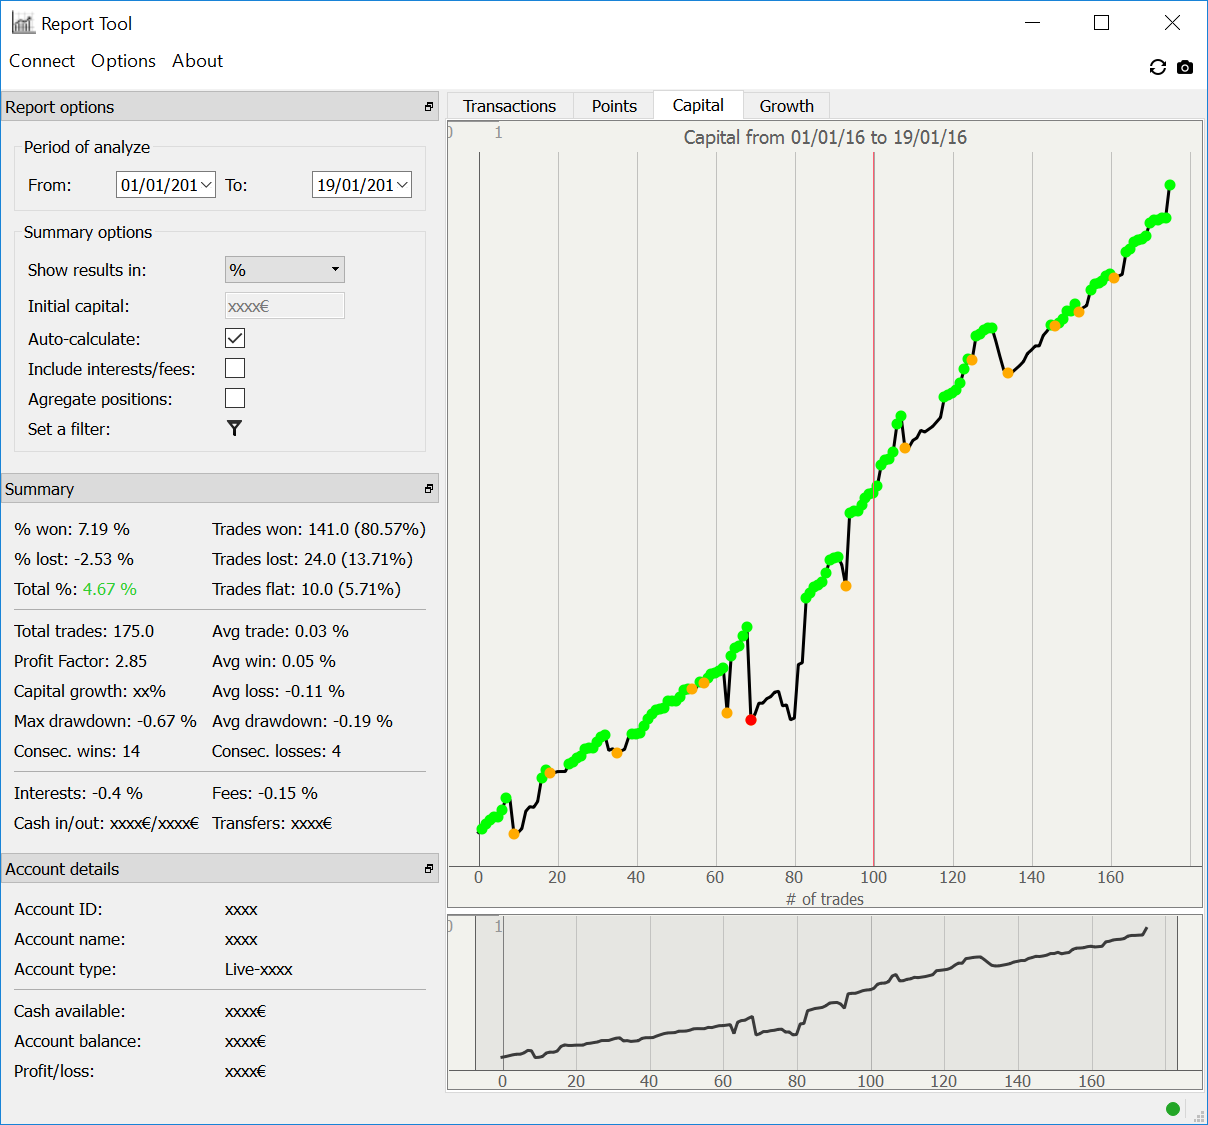Click the green connection status indicator
This screenshot has height=1125, width=1208.
pos(1173,1108)
